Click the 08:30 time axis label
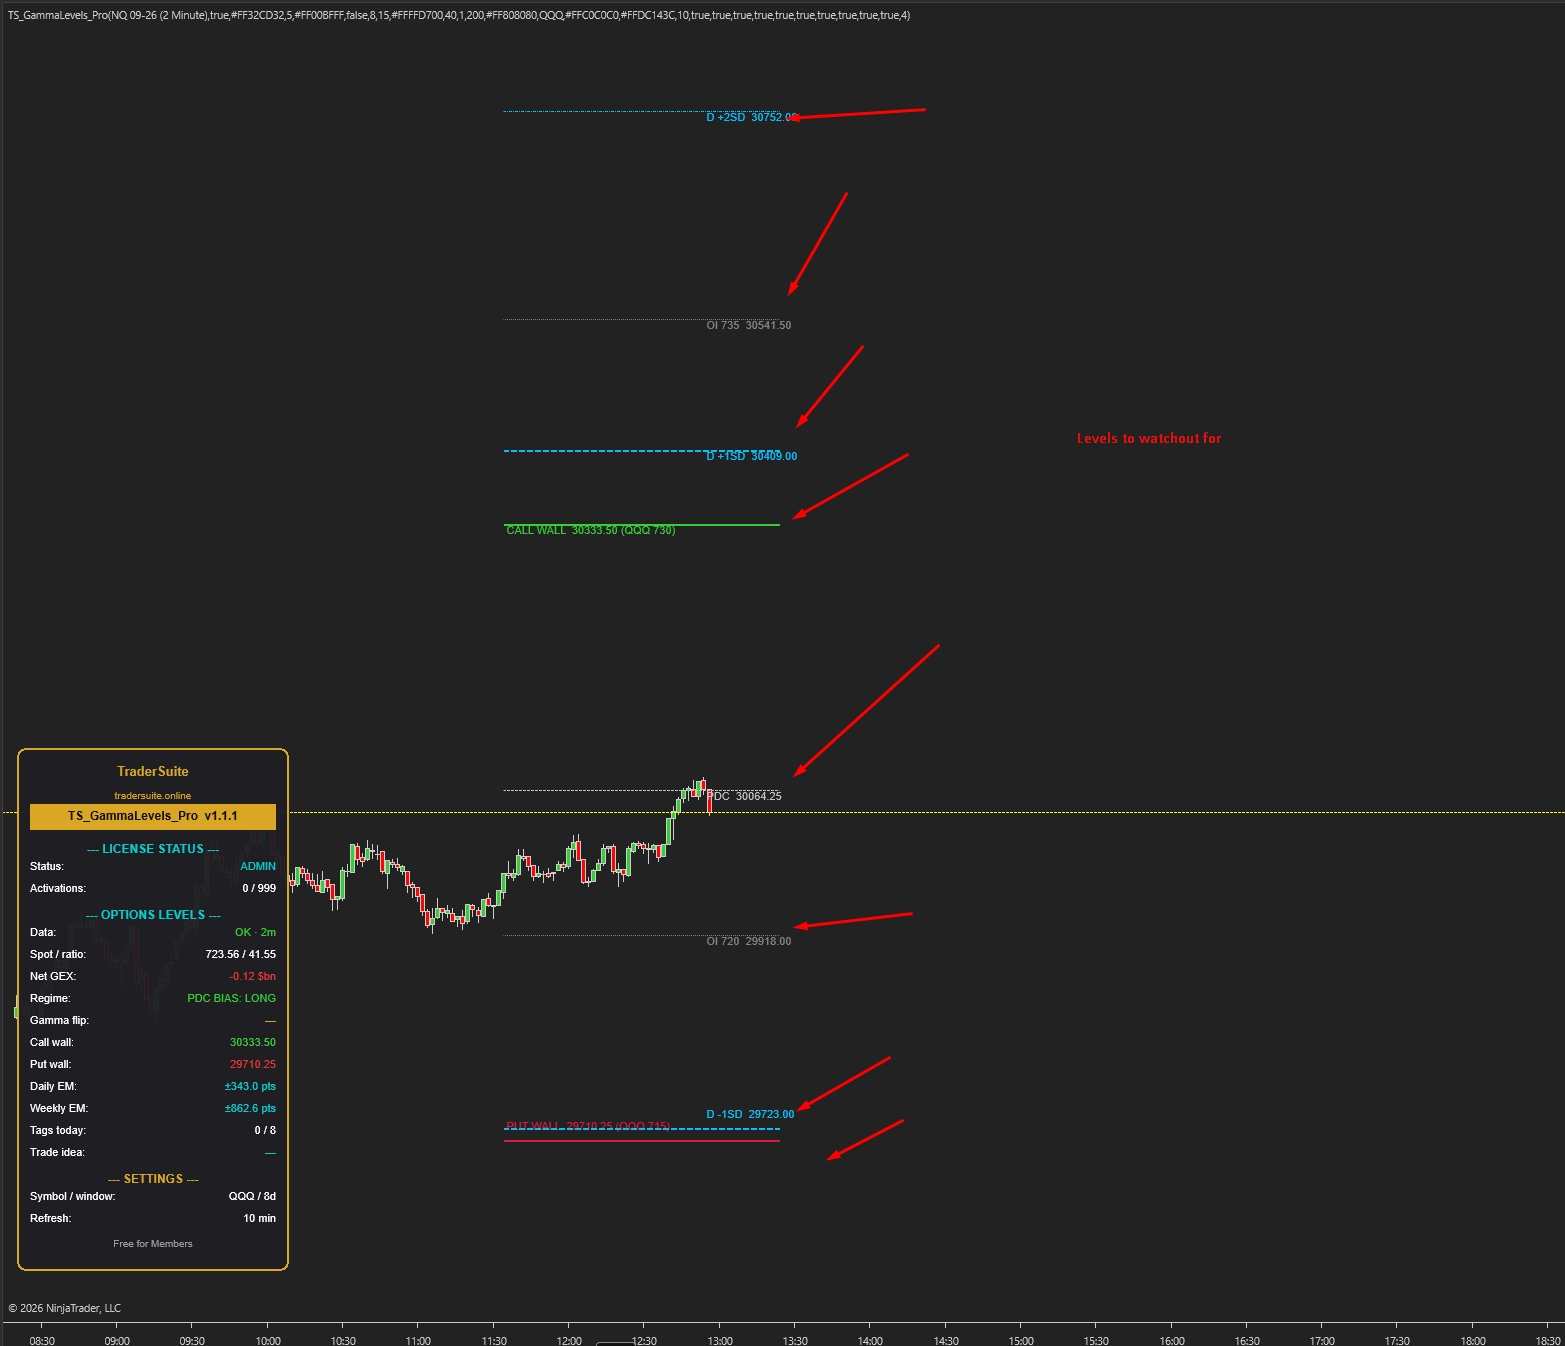Viewport: 1565px width, 1346px height. coord(42,1340)
